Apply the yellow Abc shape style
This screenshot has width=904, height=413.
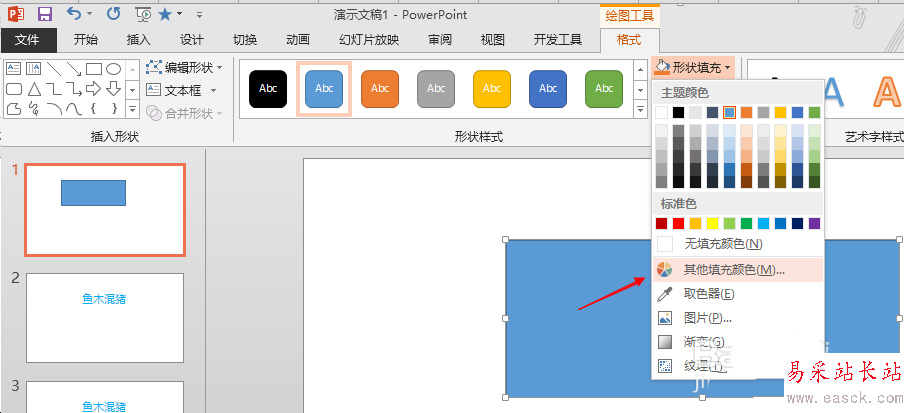coord(492,89)
